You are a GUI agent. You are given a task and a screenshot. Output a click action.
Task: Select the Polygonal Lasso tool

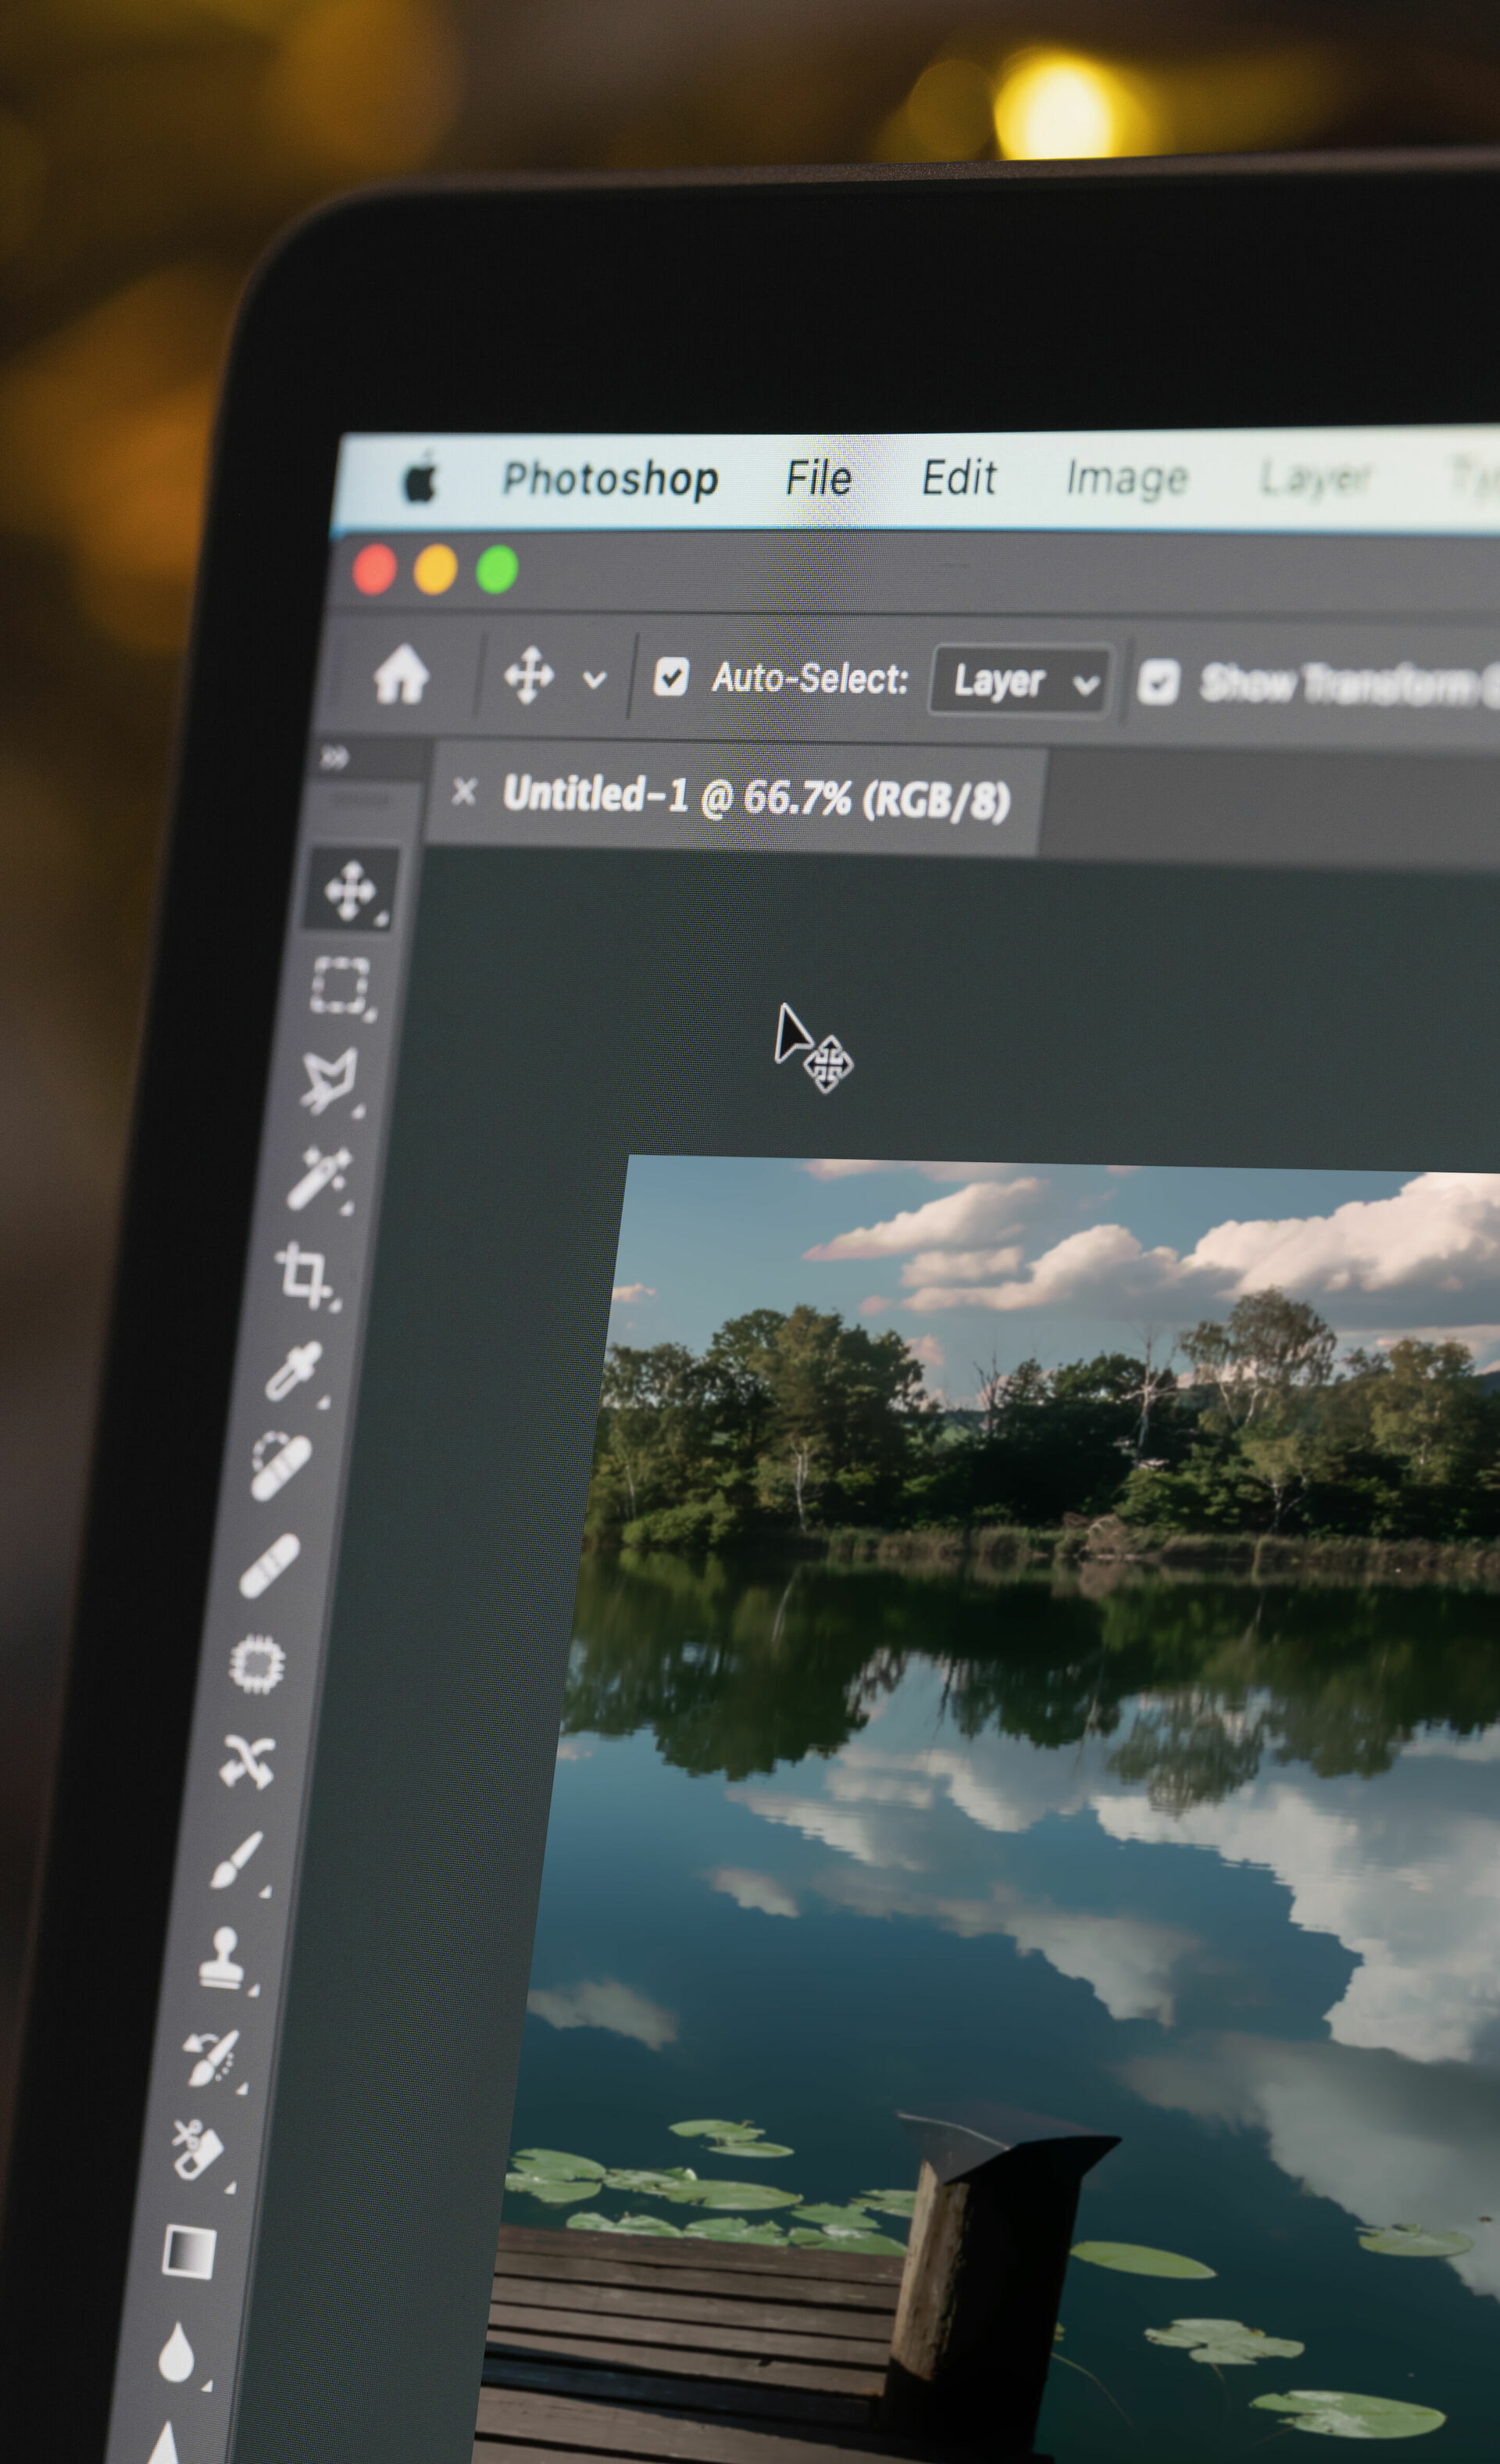coord(330,1081)
